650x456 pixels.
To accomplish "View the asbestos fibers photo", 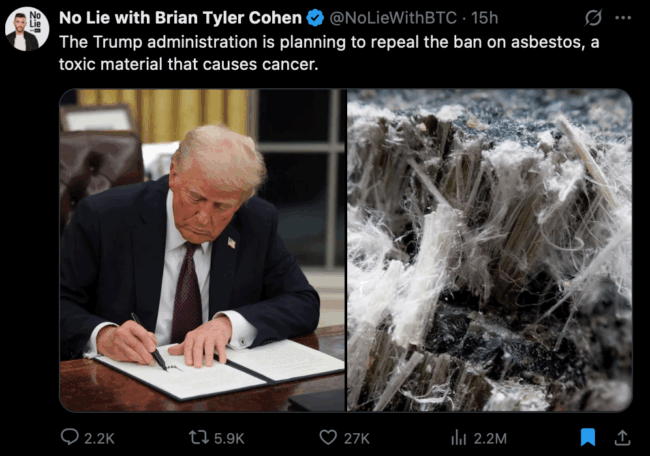I will point(490,250).
